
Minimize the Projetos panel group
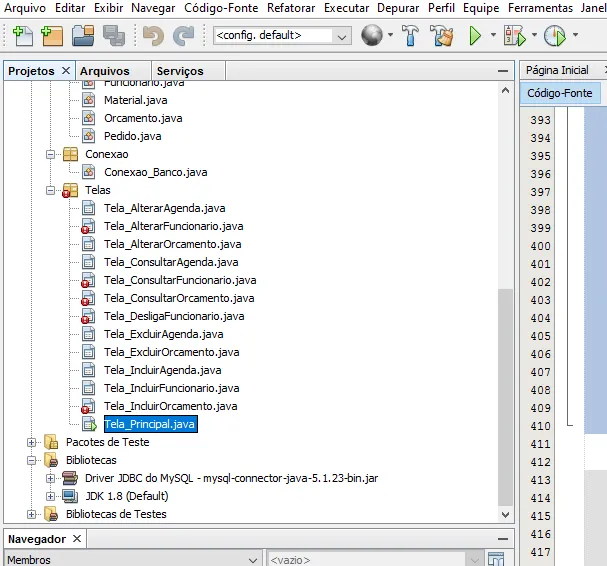tap(503, 71)
